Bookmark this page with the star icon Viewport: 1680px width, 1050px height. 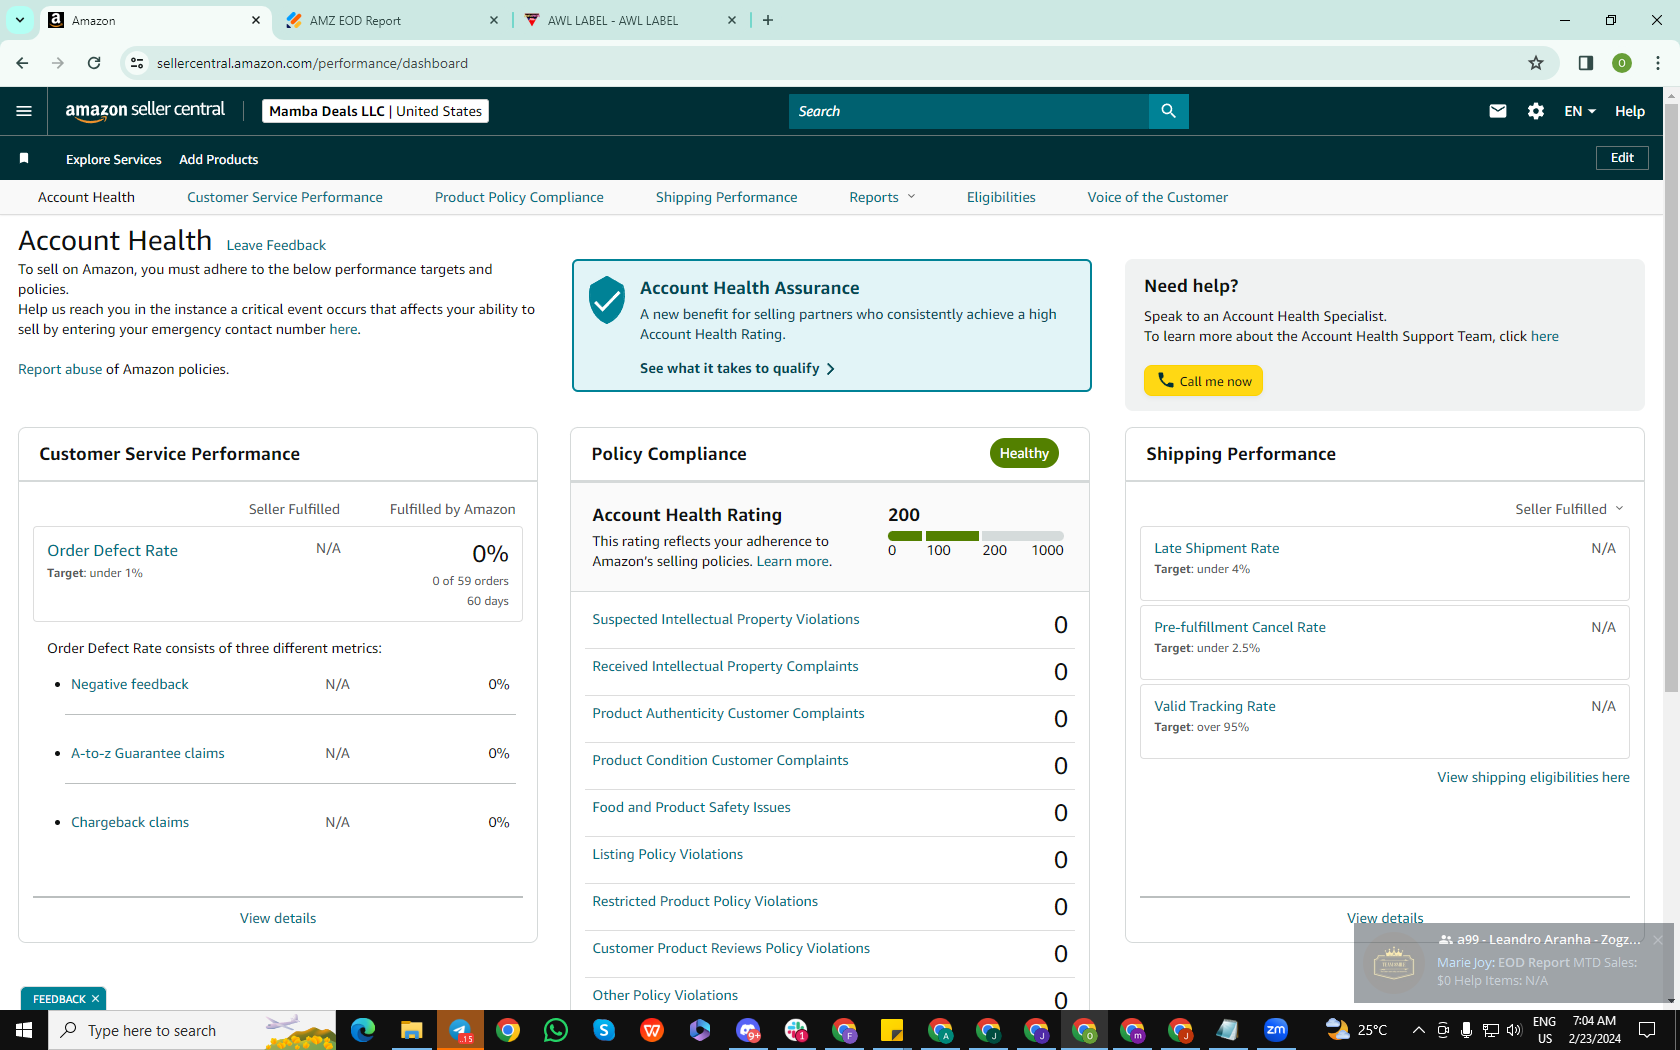coord(1536,63)
